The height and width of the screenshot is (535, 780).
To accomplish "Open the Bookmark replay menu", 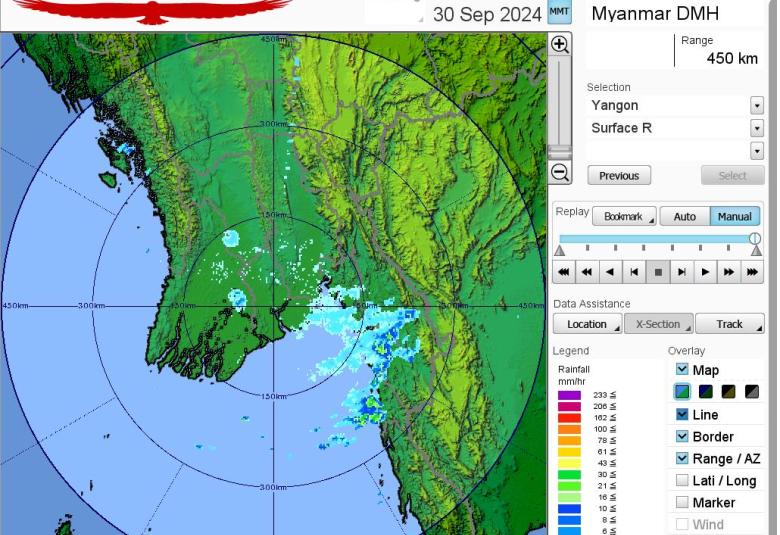I will (624, 217).
